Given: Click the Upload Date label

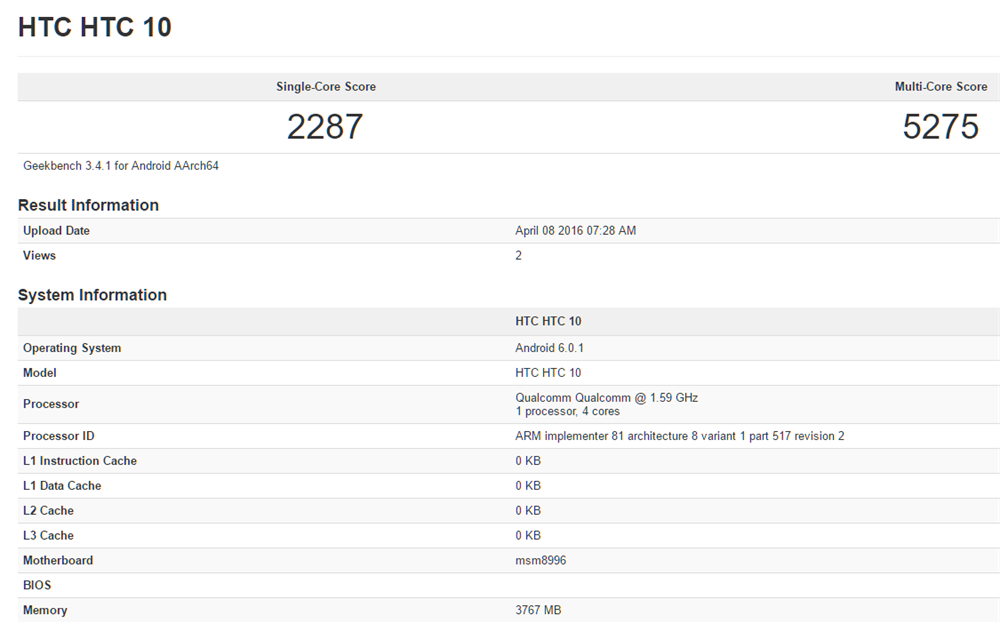Looking at the screenshot, I should (56, 231).
